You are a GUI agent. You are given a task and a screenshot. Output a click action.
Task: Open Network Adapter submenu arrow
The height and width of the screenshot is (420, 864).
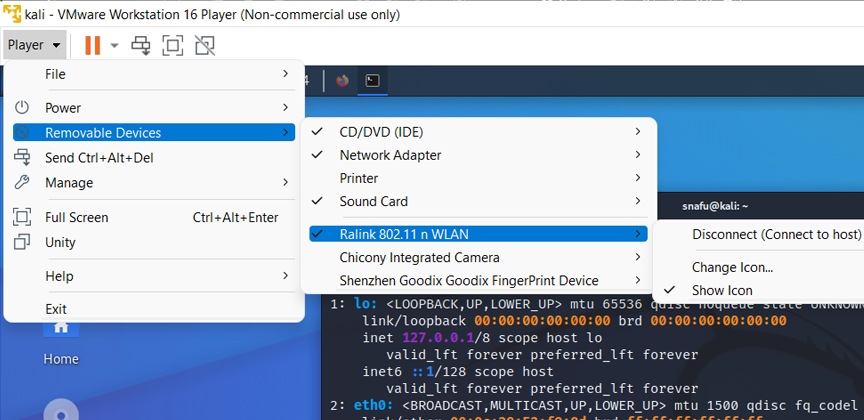[x=638, y=155]
